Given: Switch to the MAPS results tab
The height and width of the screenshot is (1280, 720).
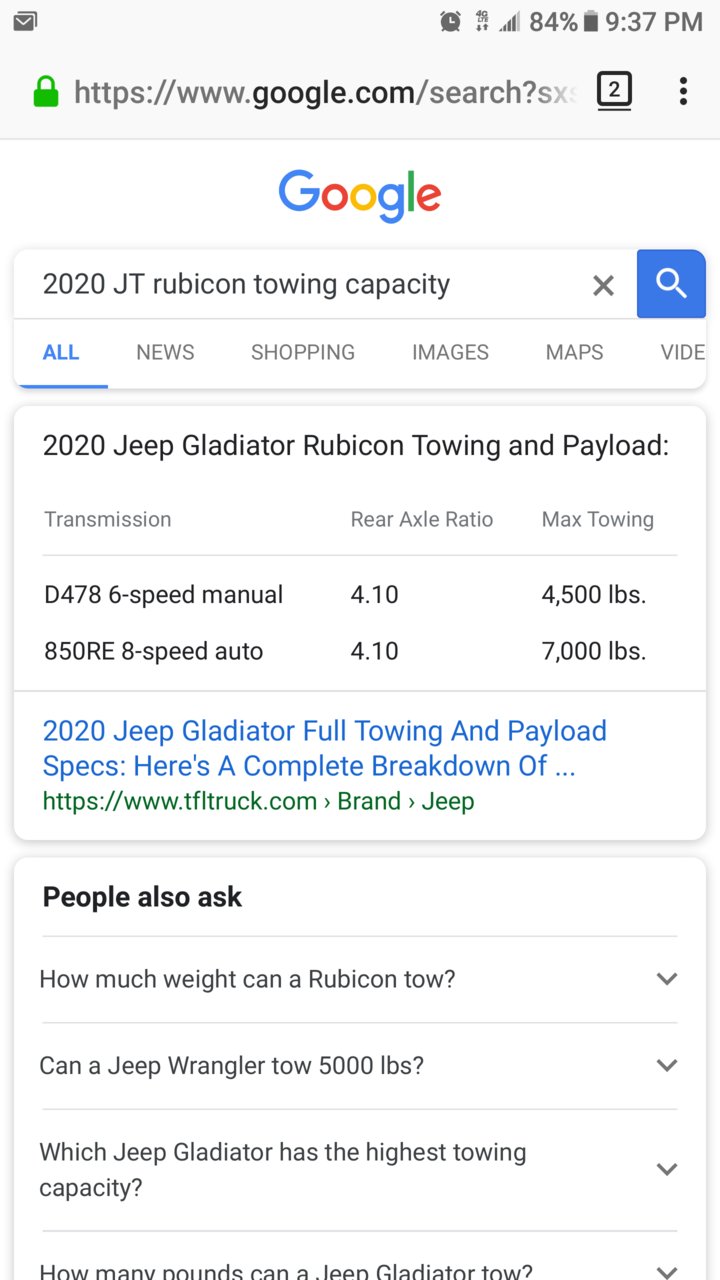Looking at the screenshot, I should click(574, 352).
